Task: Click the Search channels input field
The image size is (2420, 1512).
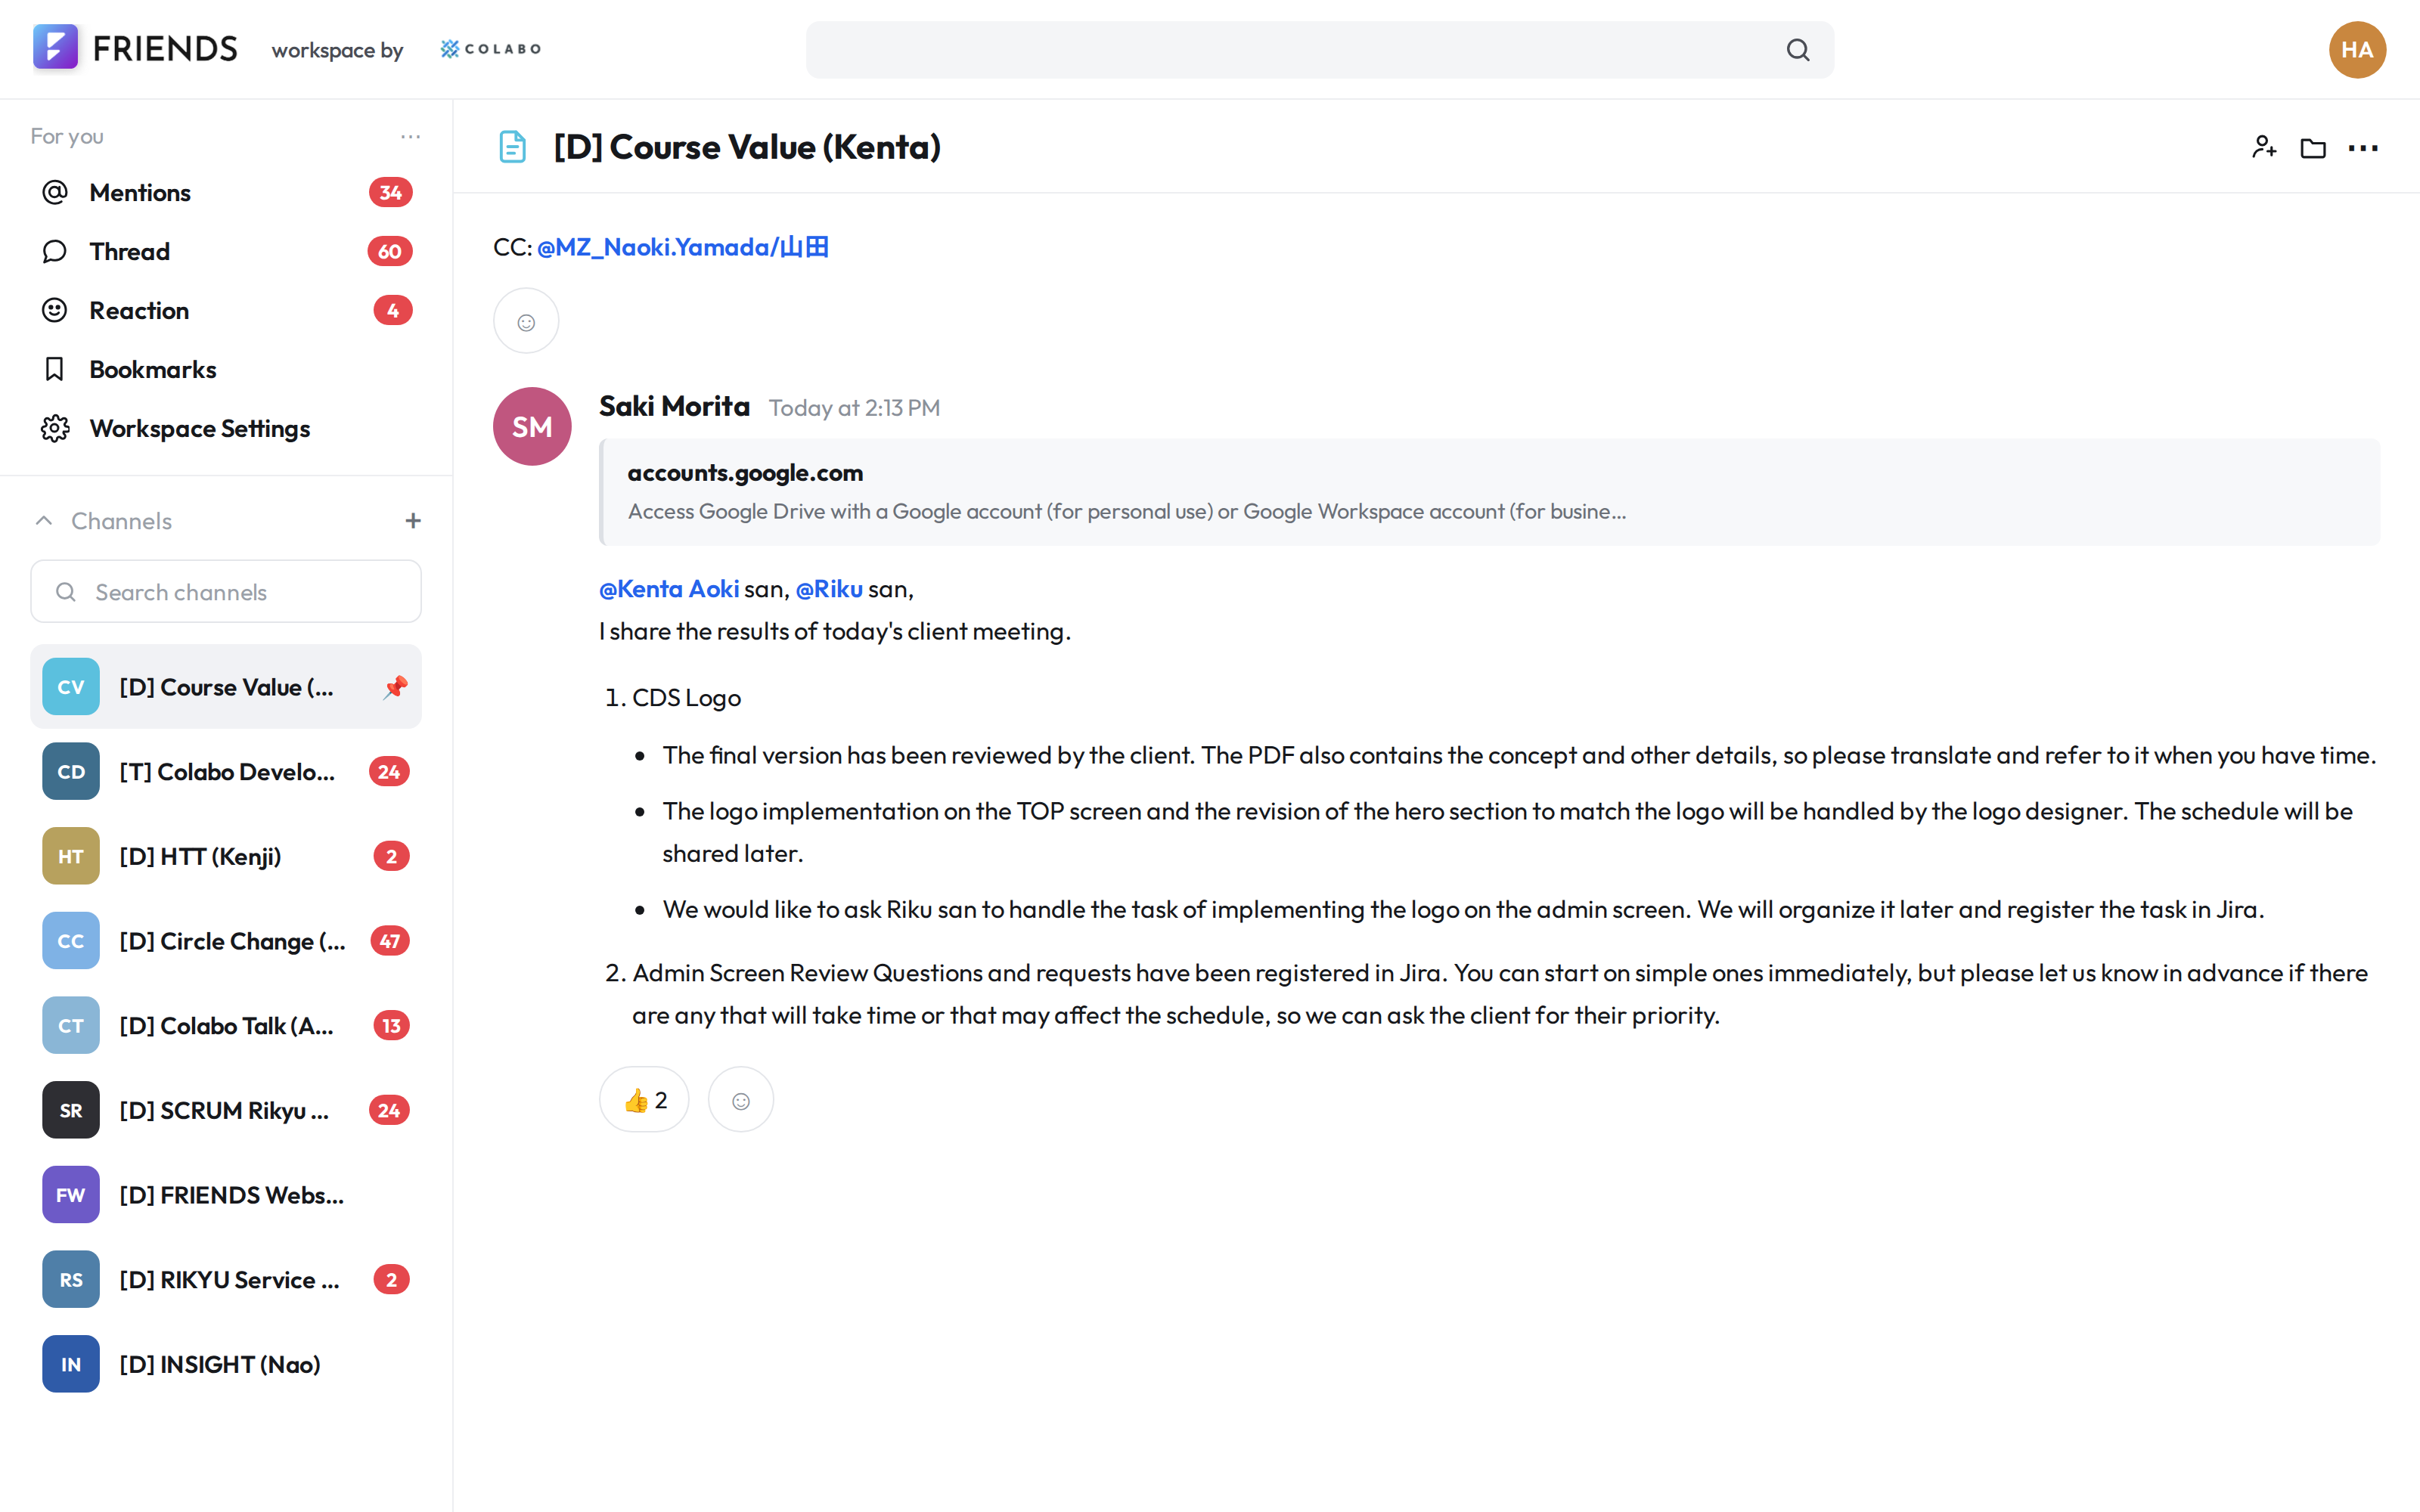Action: tap(226, 592)
